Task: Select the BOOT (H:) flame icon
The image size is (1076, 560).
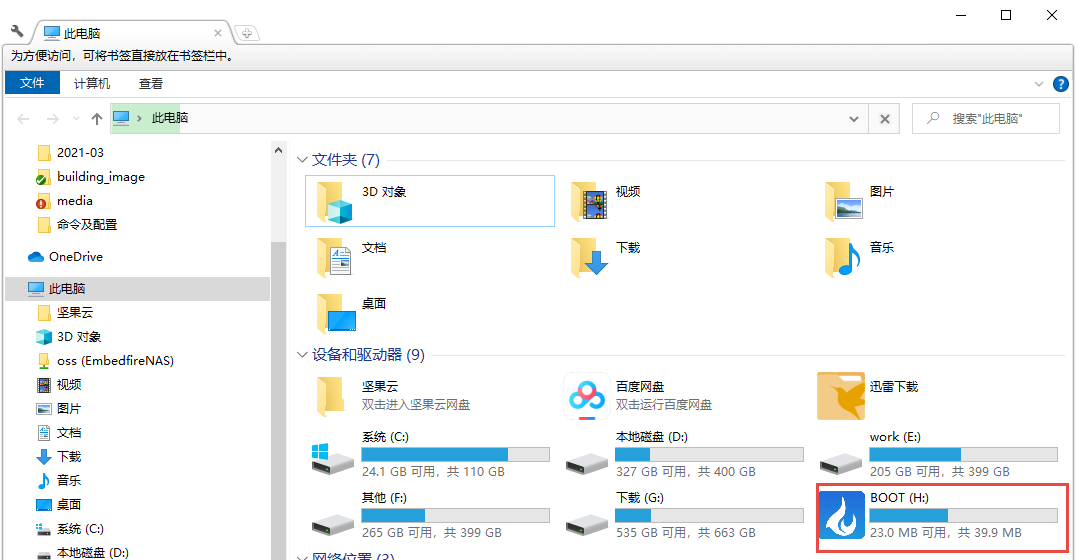Action: 841,515
